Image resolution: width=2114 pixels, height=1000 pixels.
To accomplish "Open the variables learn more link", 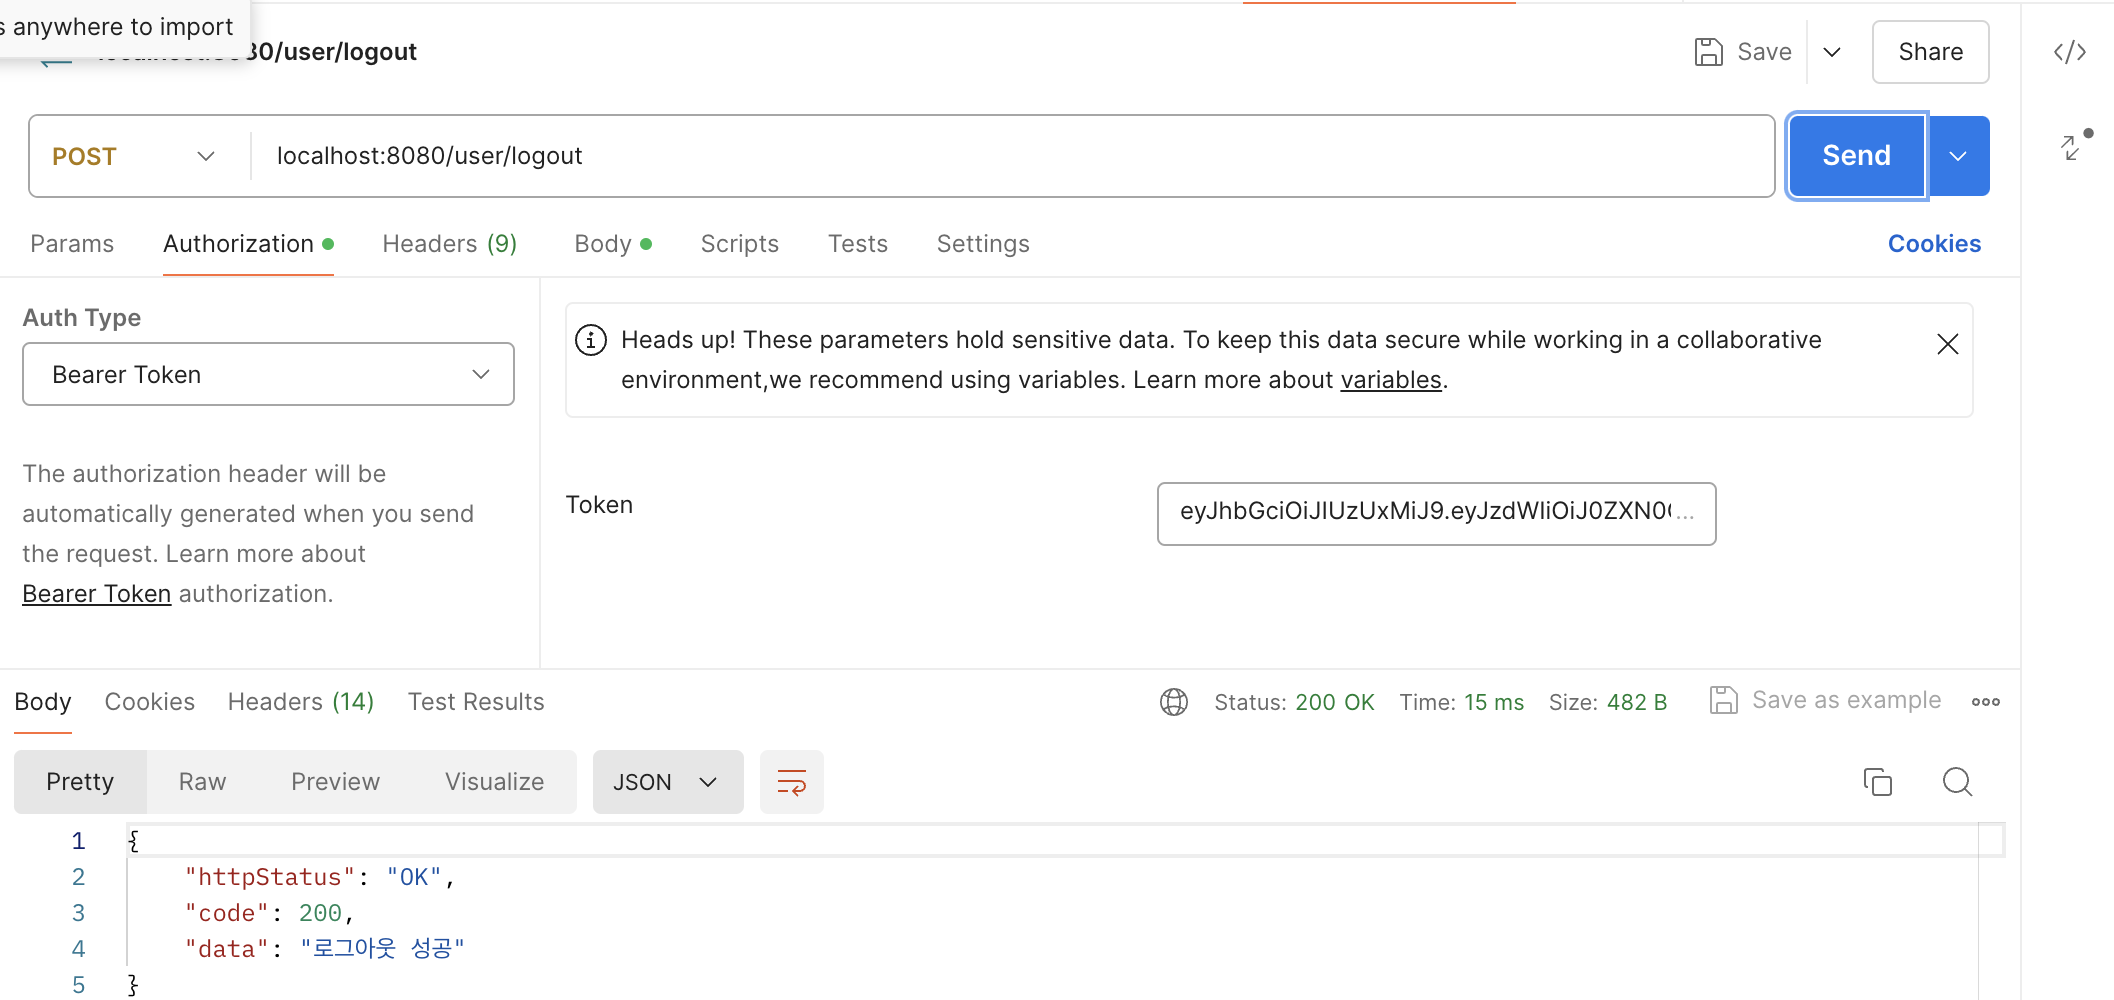I will click(1391, 380).
